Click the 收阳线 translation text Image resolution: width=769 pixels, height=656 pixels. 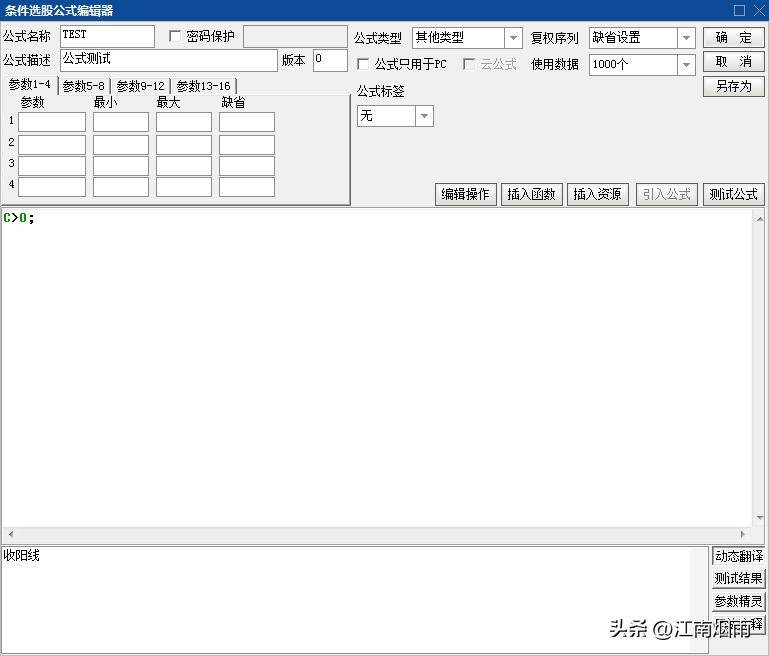tap(21, 555)
